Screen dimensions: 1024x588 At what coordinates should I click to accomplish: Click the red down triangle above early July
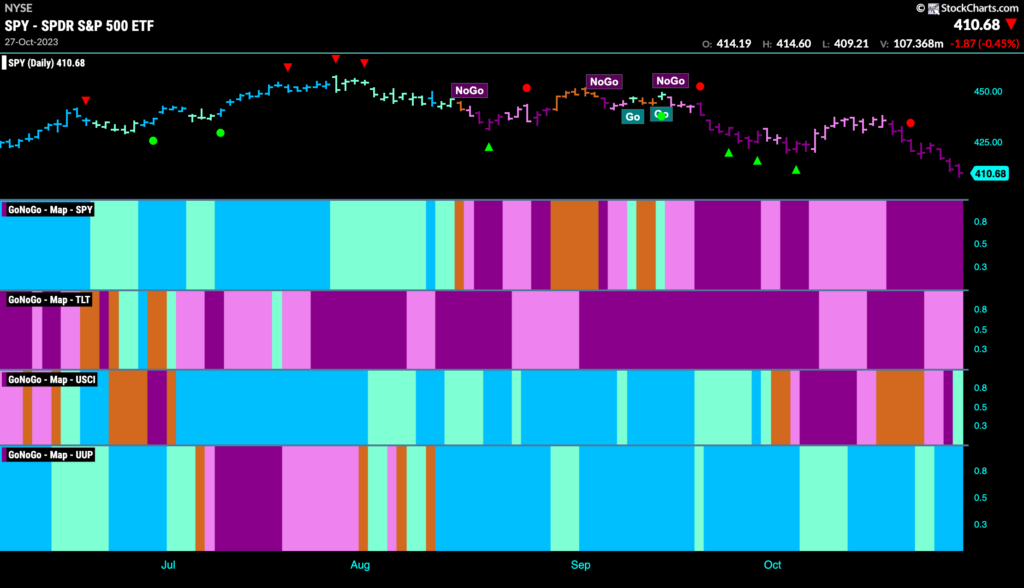point(86,100)
